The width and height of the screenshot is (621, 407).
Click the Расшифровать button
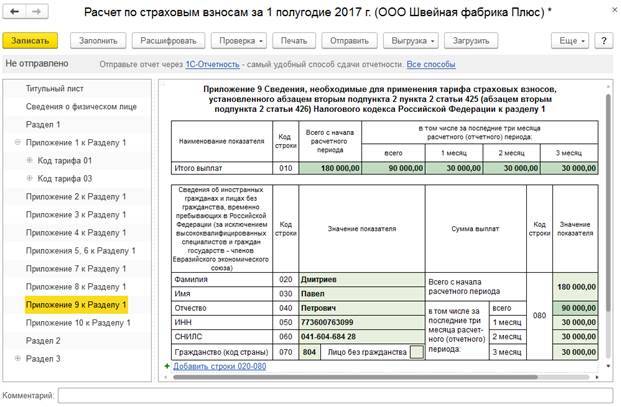(x=168, y=41)
